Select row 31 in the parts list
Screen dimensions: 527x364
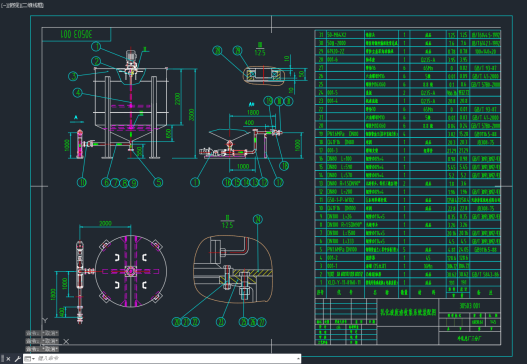tap(408, 34)
